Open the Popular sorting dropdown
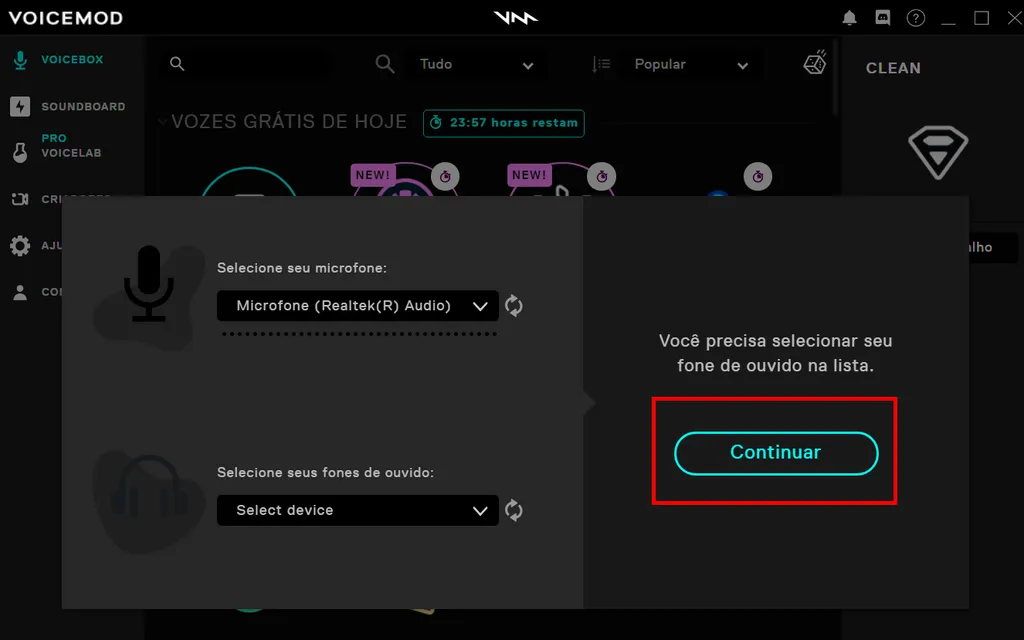This screenshot has width=1024, height=640. tap(690, 64)
